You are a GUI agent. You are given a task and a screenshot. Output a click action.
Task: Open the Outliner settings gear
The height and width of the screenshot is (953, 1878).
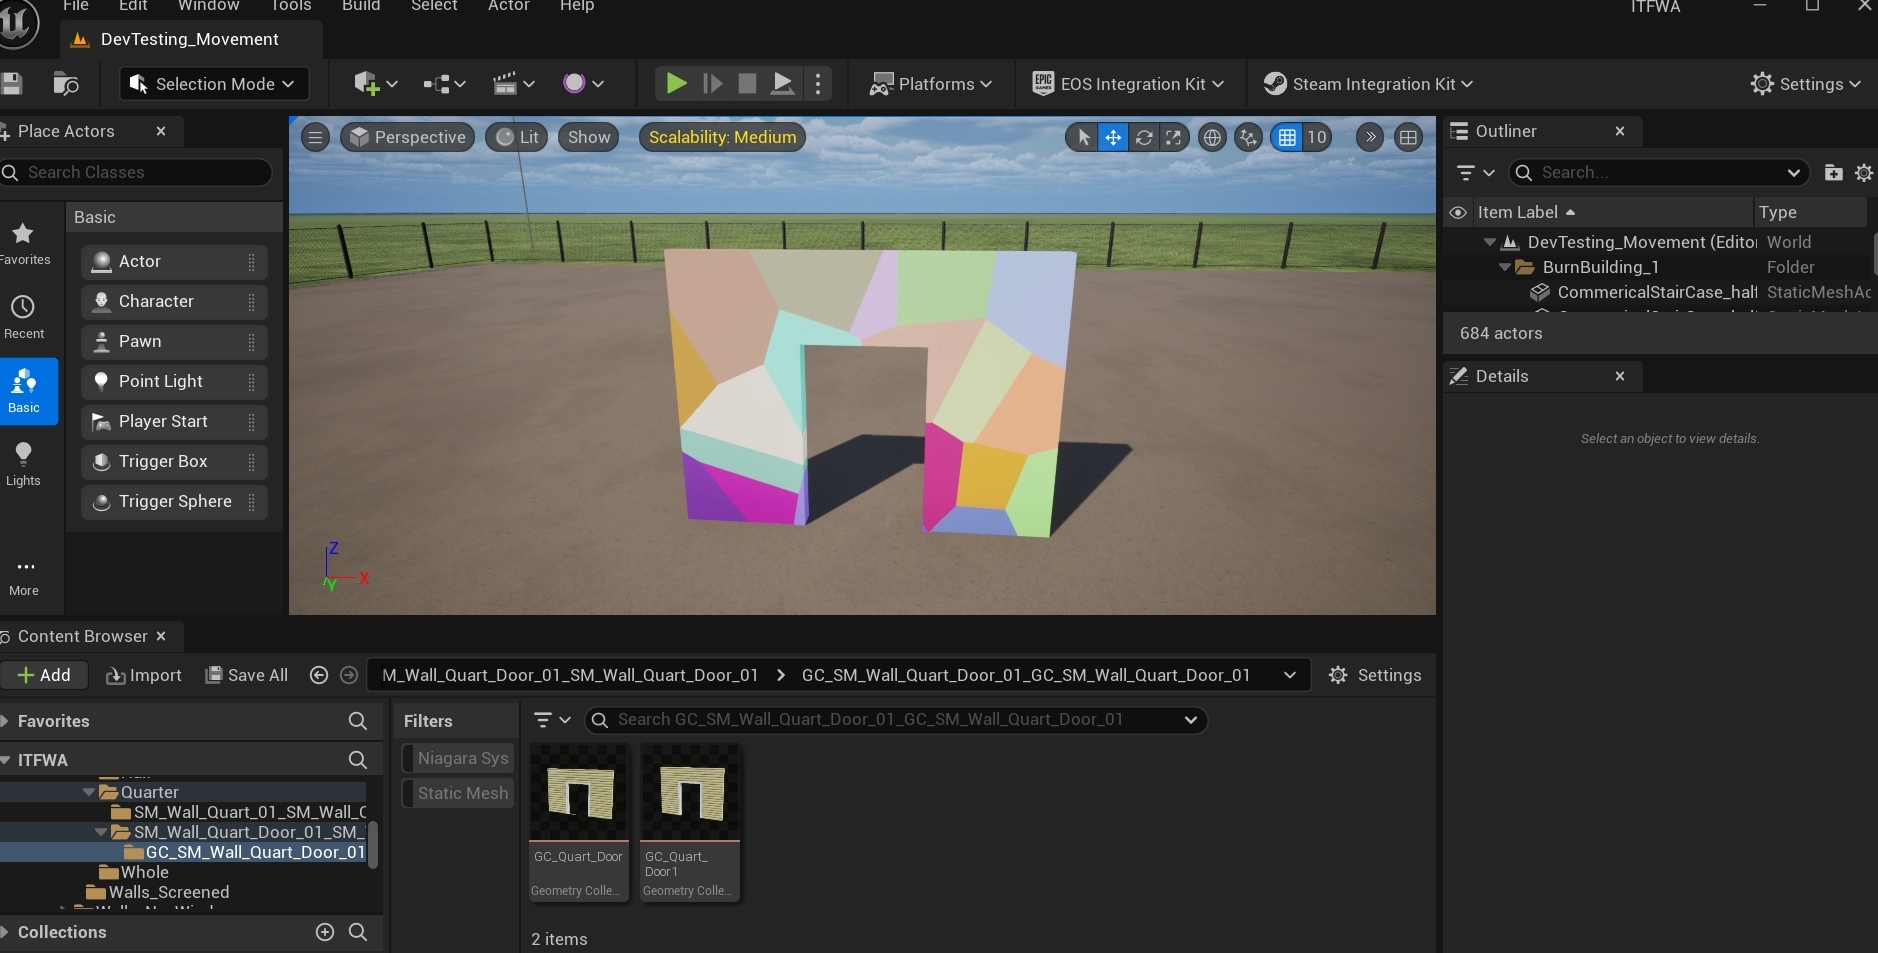tap(1864, 173)
